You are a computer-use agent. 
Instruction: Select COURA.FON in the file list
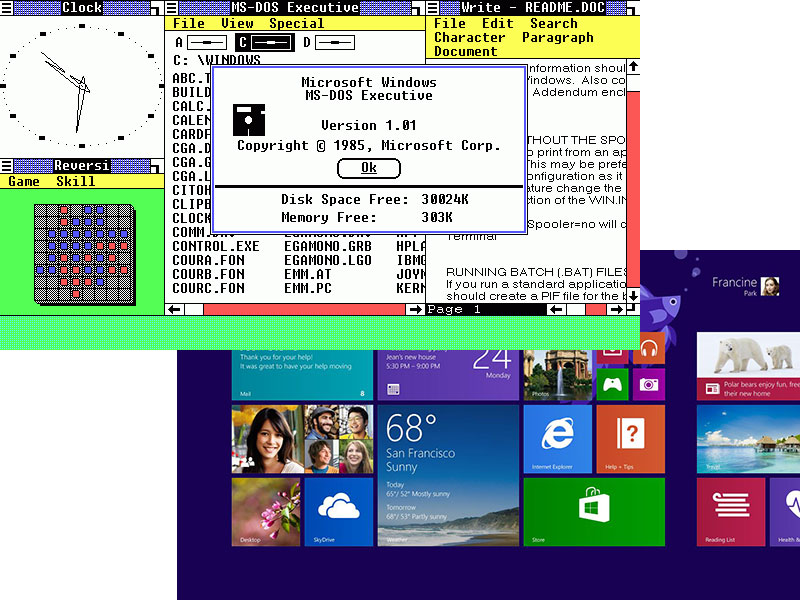click(208, 260)
